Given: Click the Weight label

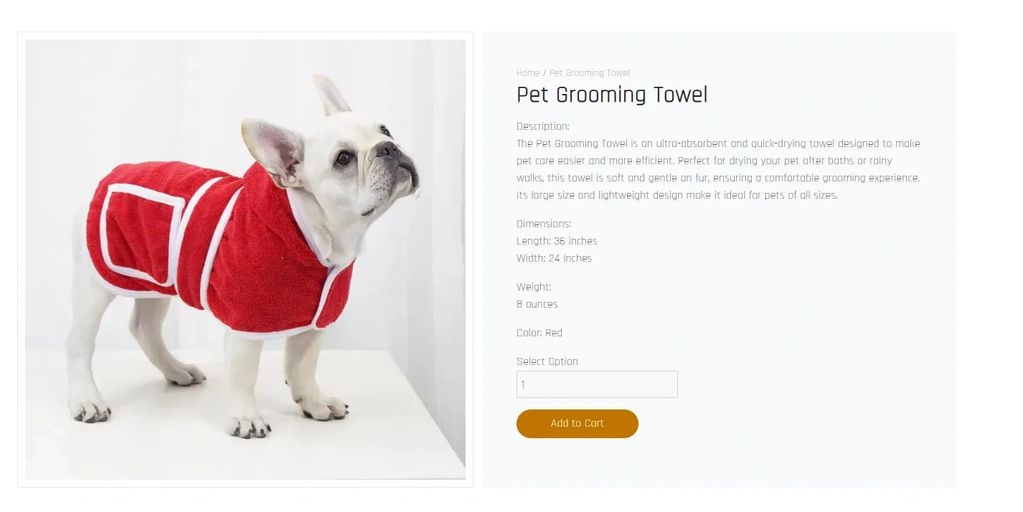Looking at the screenshot, I should [534, 287].
